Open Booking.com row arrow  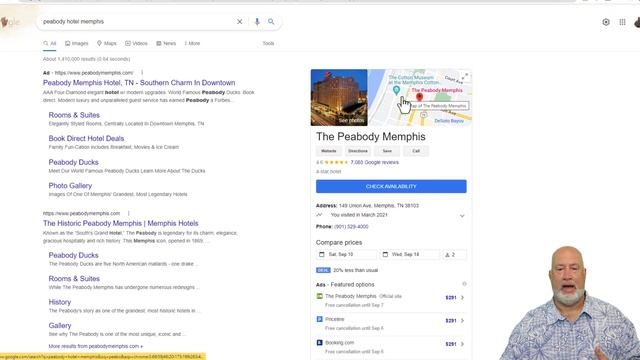pyautogui.click(x=462, y=344)
